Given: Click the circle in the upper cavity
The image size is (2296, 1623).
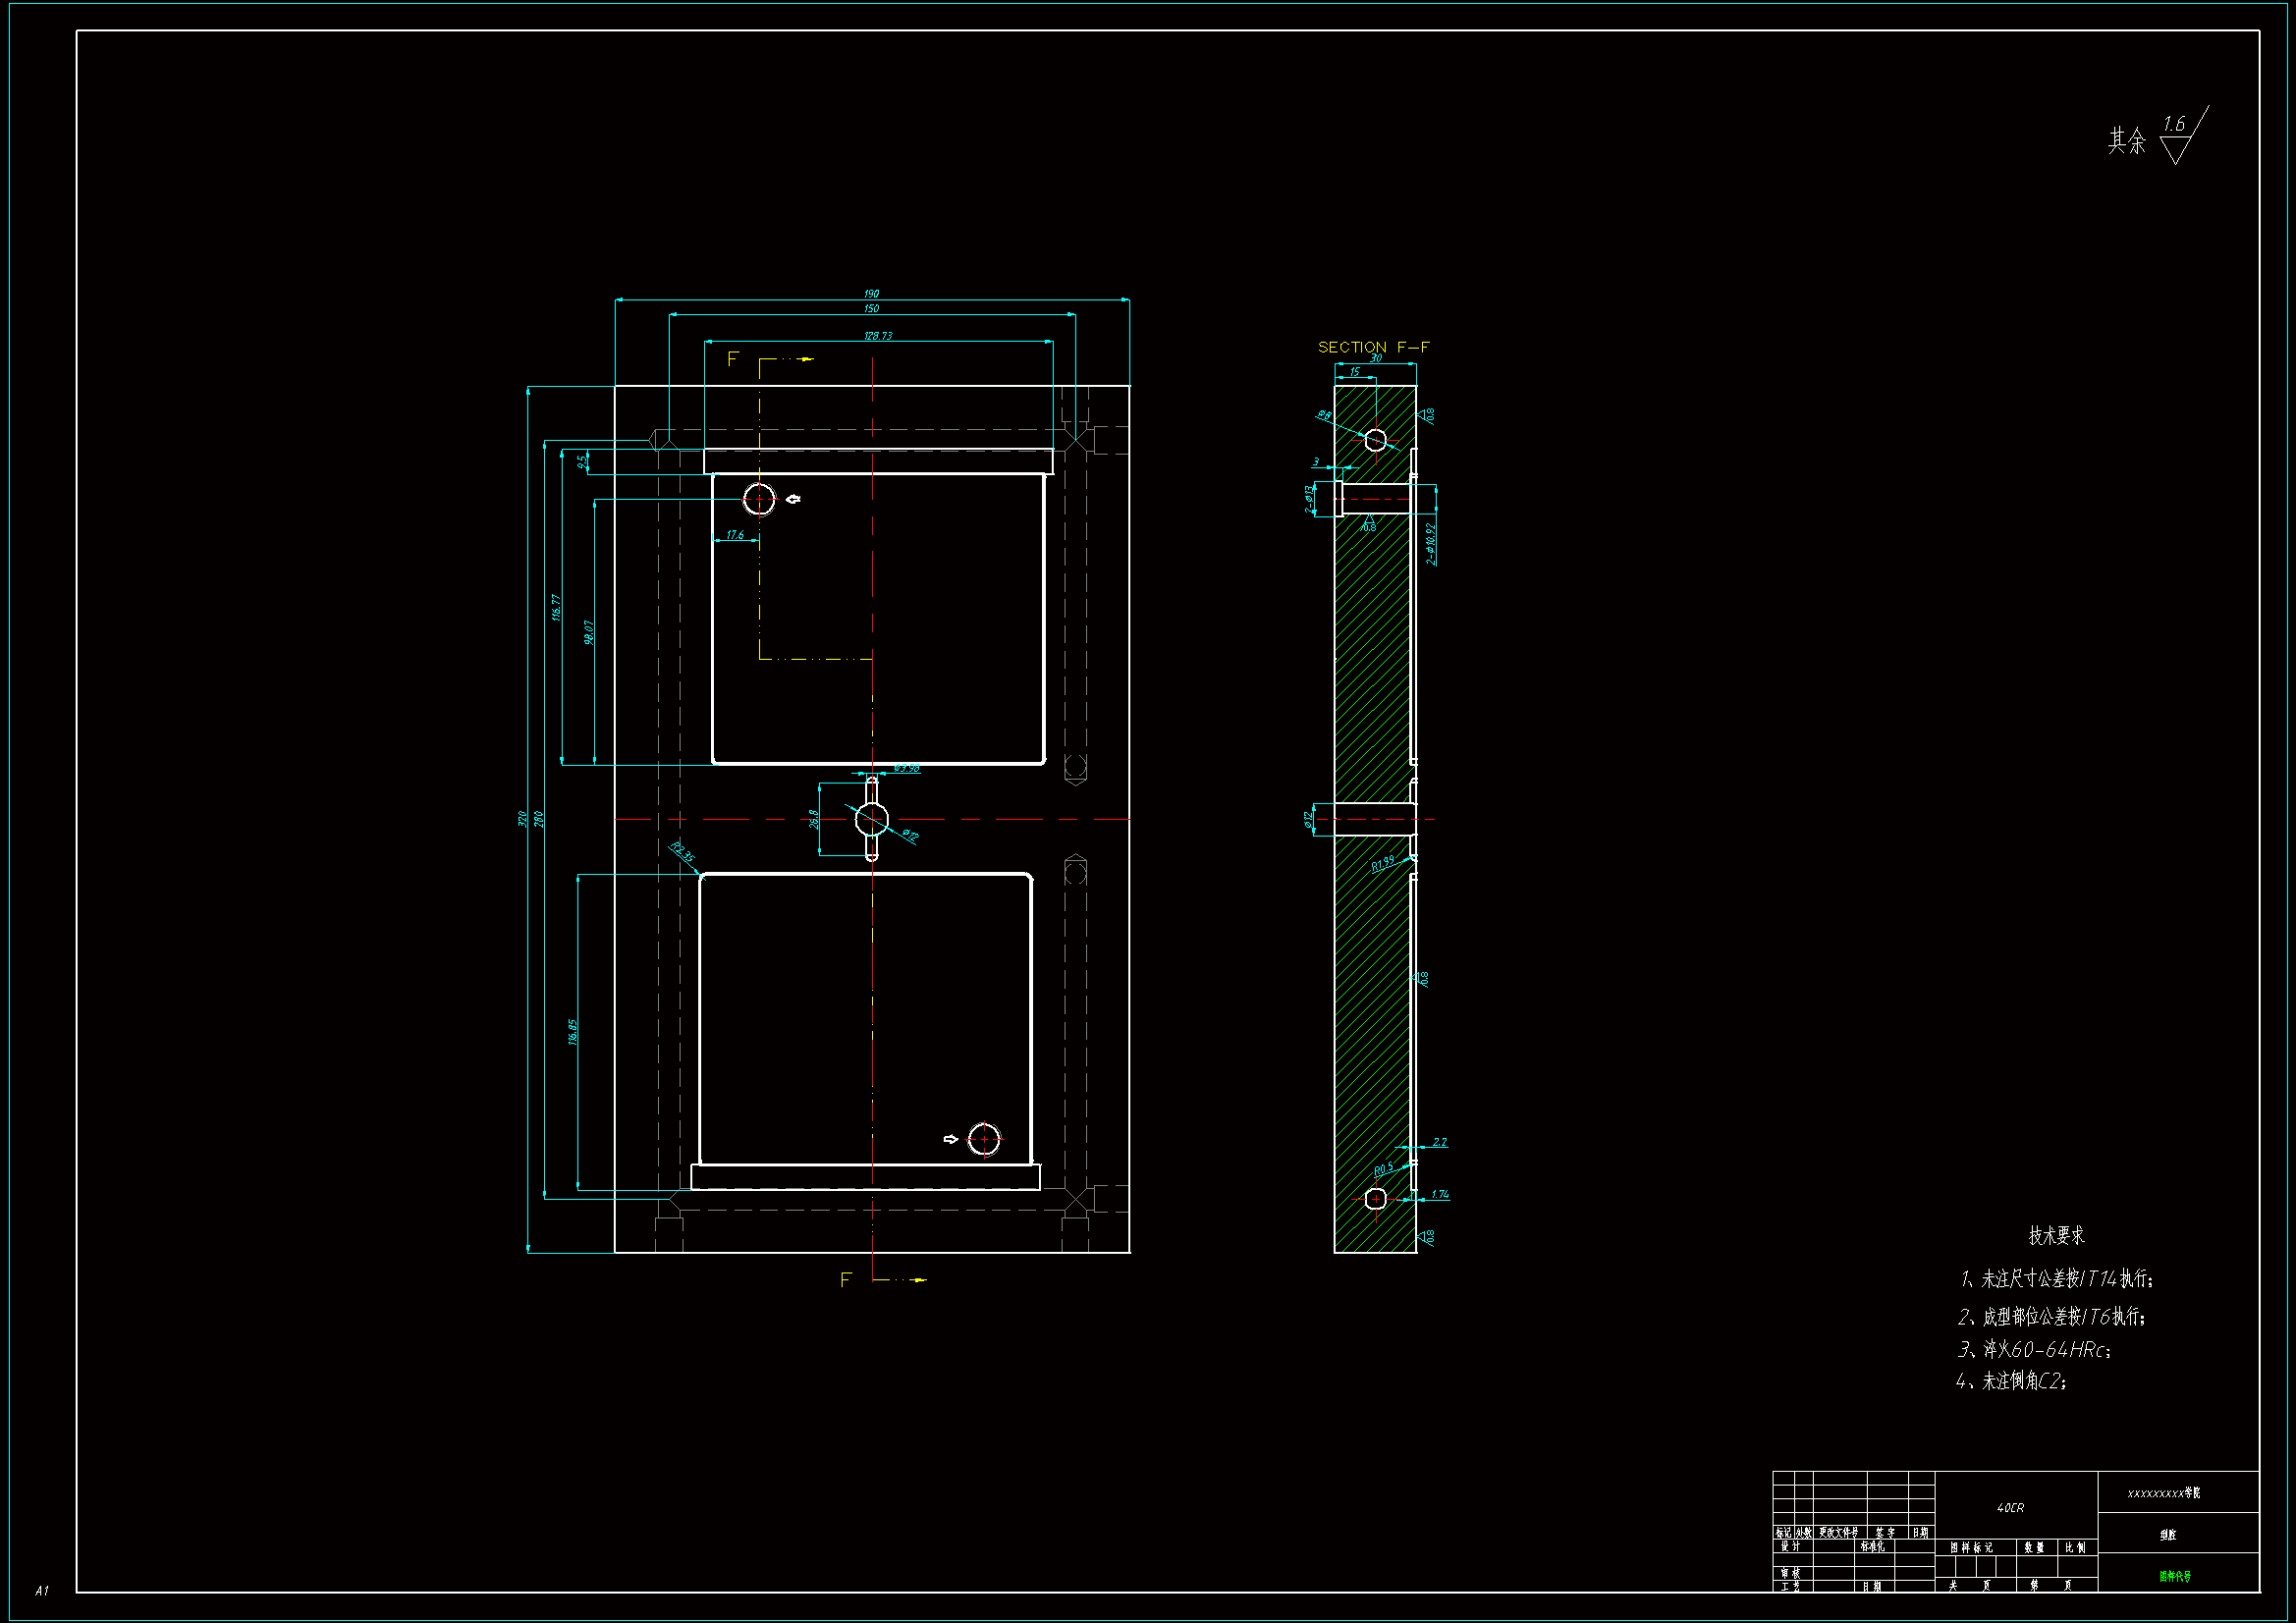Looking at the screenshot, I should pos(759,498).
